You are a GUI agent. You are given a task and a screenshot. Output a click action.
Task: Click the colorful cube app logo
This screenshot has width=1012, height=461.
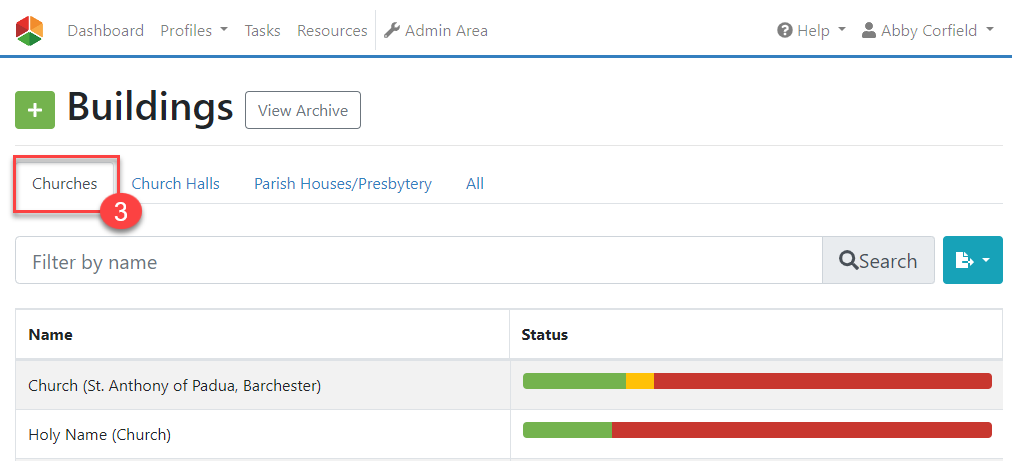[30, 30]
